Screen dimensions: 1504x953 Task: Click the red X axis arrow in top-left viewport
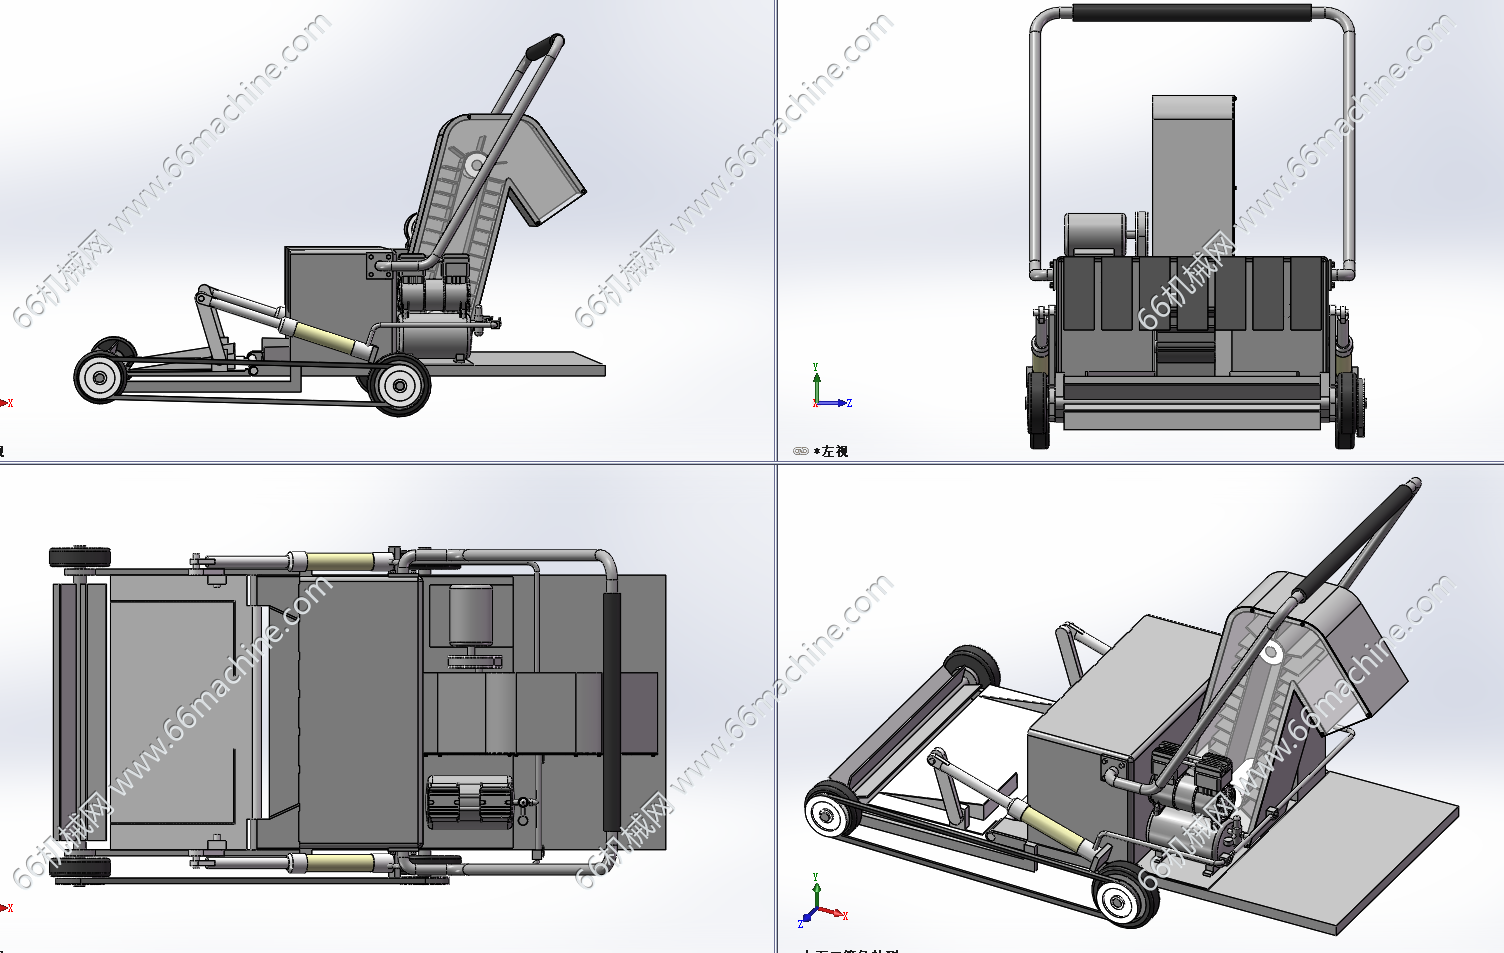[x=6, y=403]
